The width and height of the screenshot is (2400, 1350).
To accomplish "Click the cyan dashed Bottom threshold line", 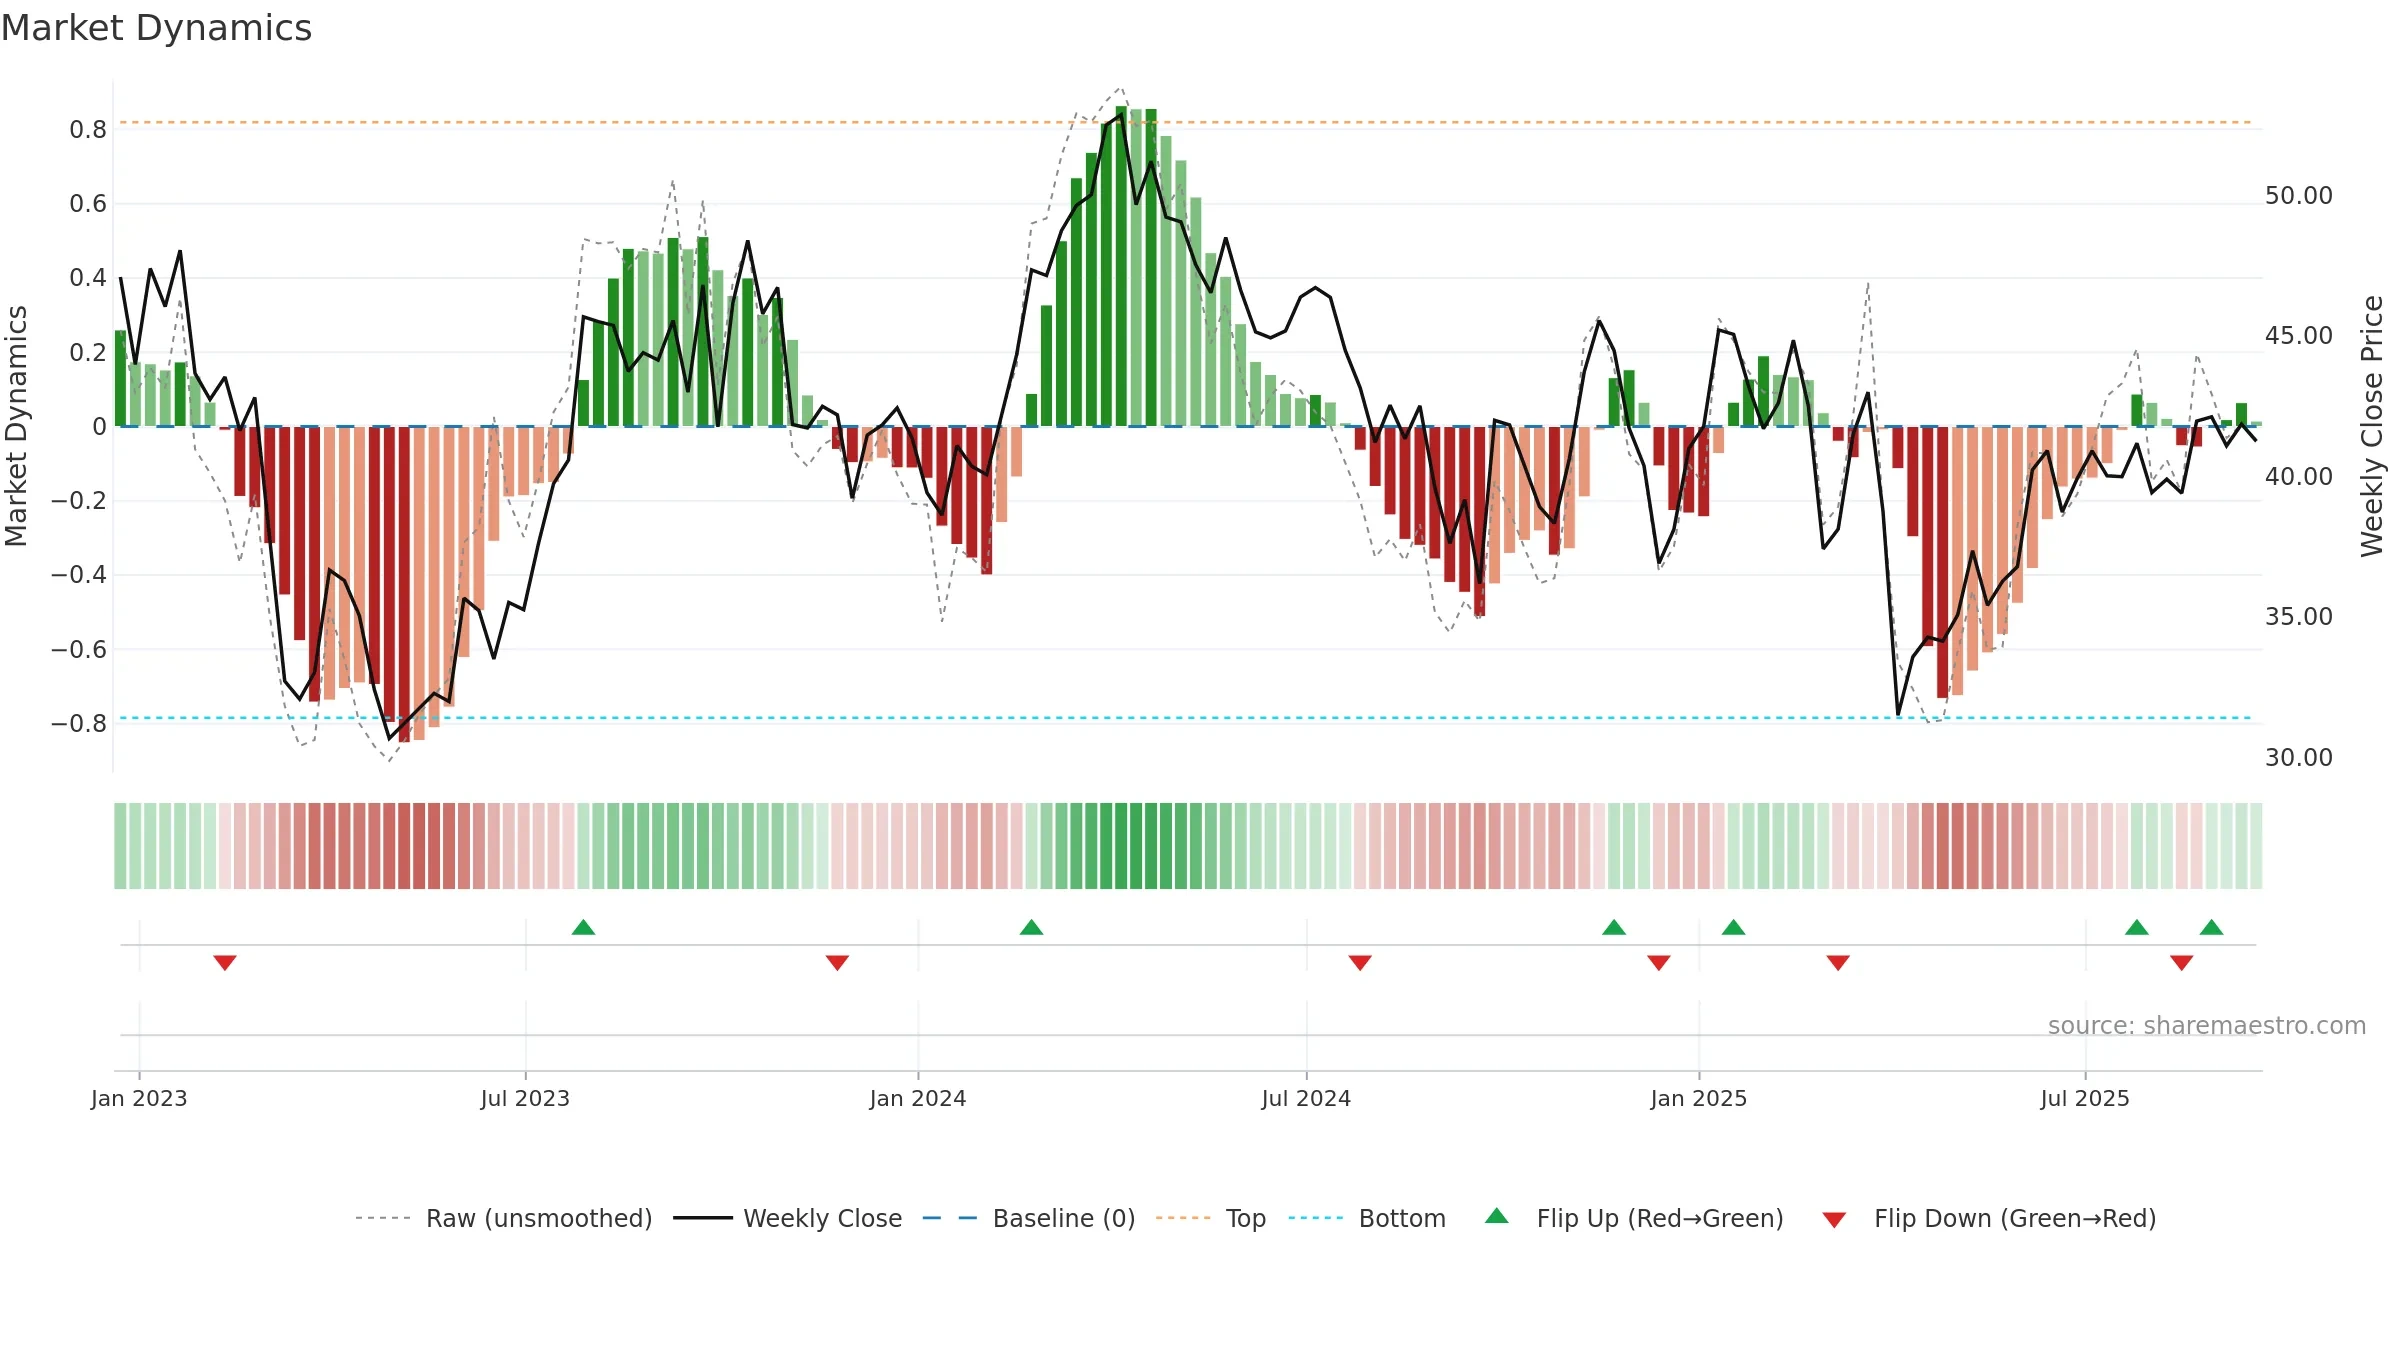I will coord(1186,718).
